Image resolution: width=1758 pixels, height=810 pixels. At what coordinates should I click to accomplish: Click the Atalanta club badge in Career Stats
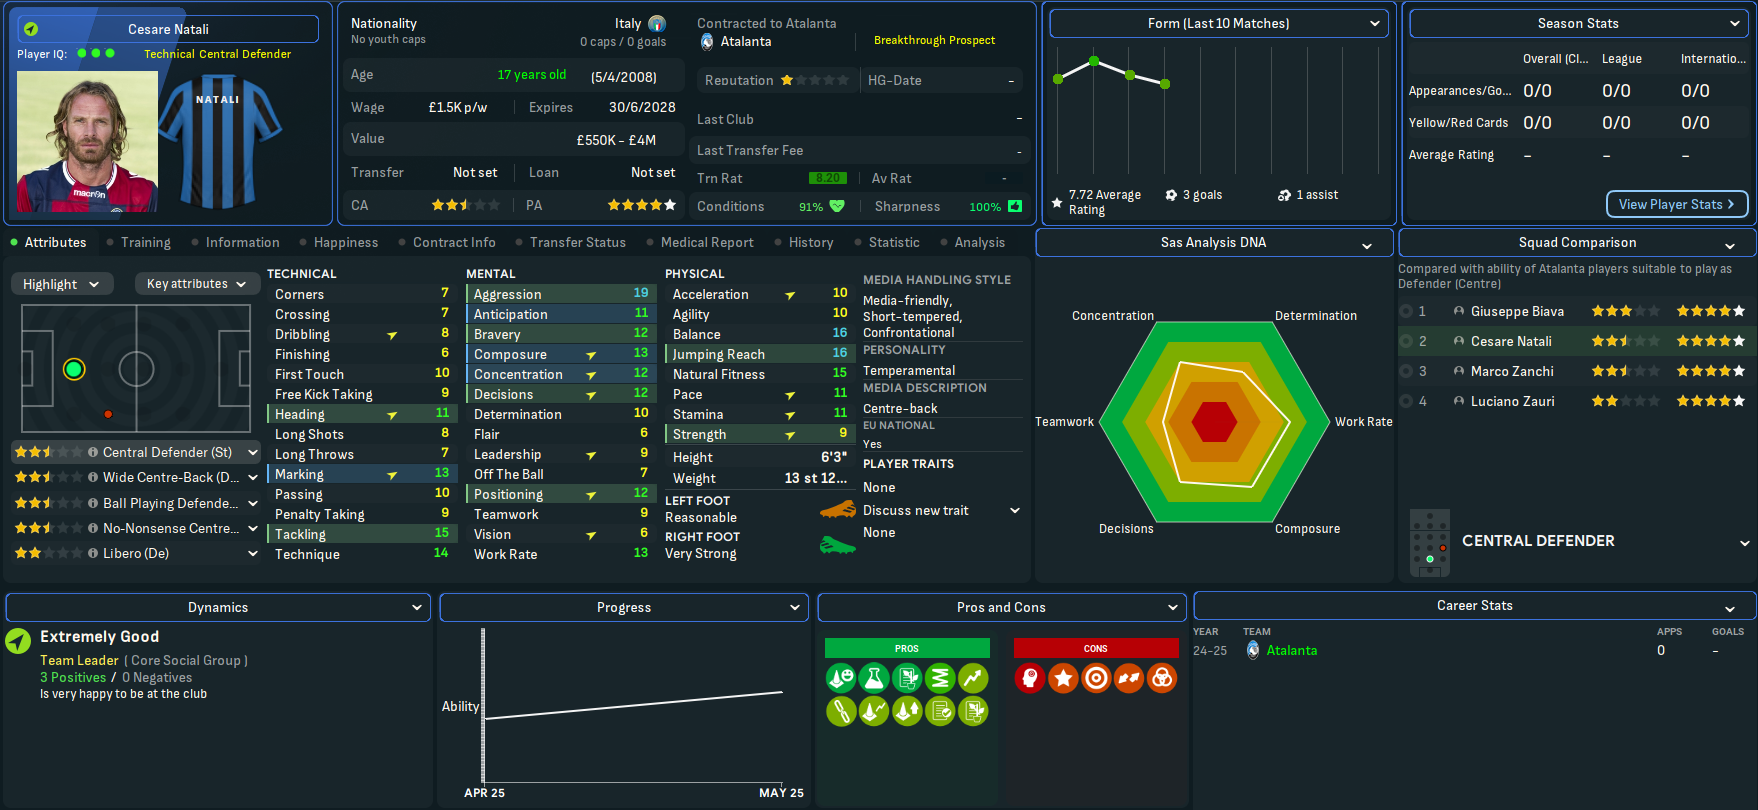pos(1253,650)
